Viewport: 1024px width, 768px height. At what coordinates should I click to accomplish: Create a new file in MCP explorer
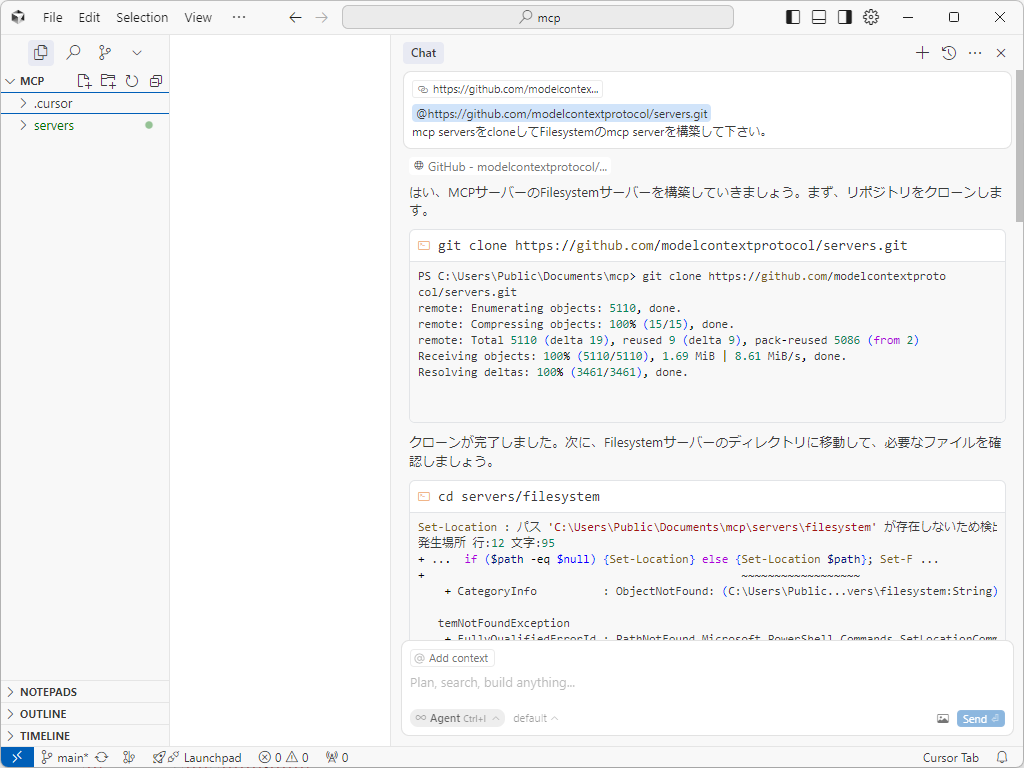tap(85, 81)
